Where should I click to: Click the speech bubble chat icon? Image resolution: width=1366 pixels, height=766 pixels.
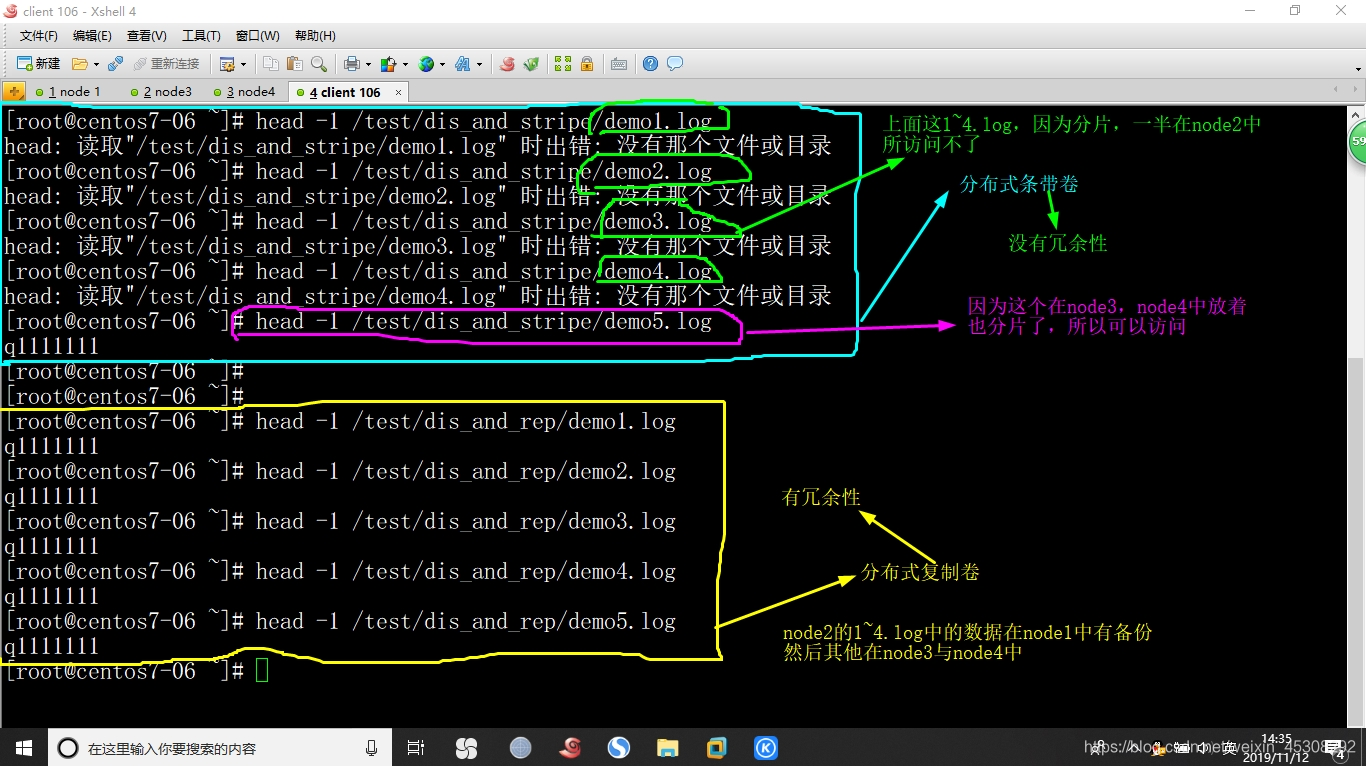[675, 63]
